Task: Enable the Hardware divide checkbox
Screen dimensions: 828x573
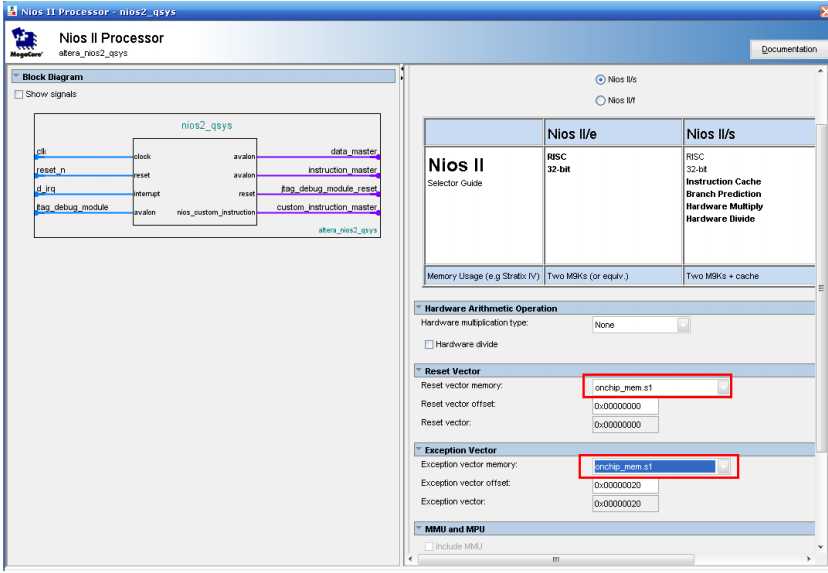Action: click(429, 344)
